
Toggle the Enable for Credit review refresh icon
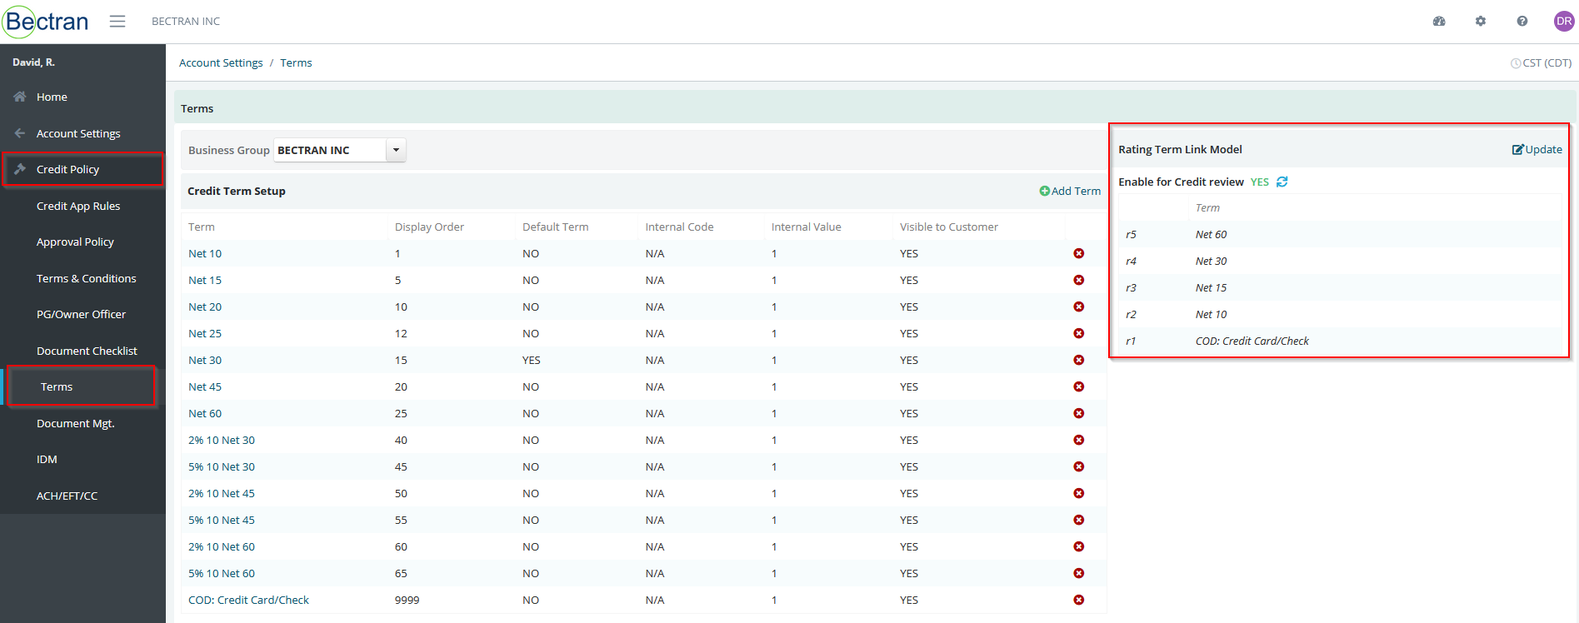coord(1282,182)
